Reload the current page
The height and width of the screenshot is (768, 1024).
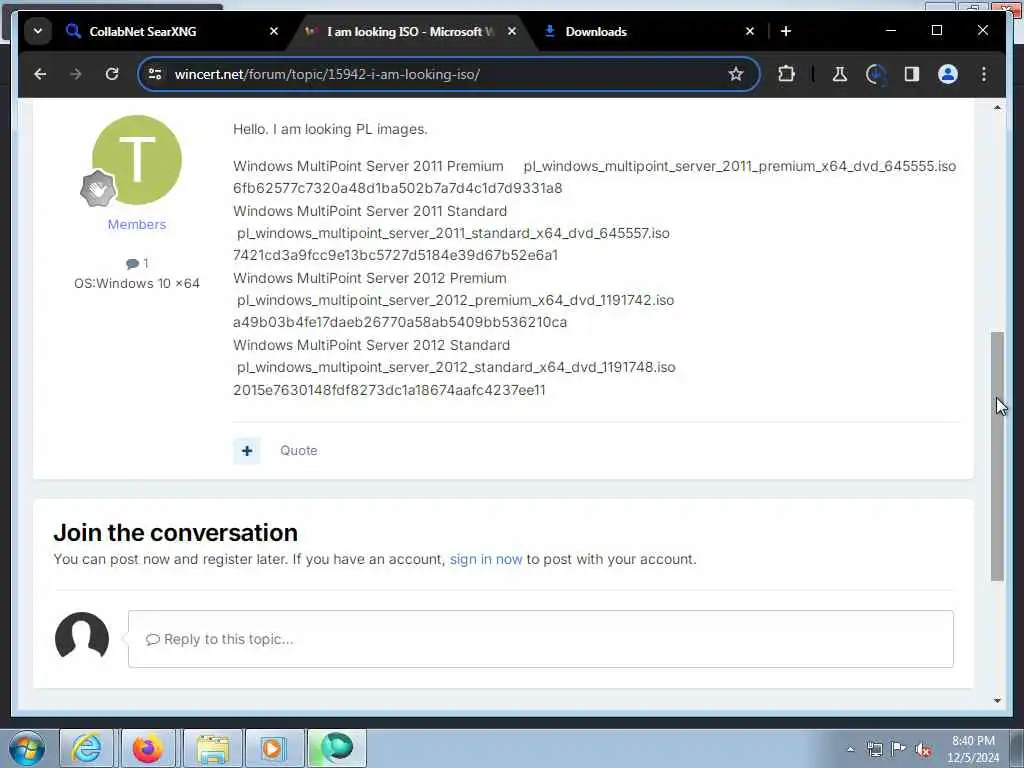pos(112,74)
